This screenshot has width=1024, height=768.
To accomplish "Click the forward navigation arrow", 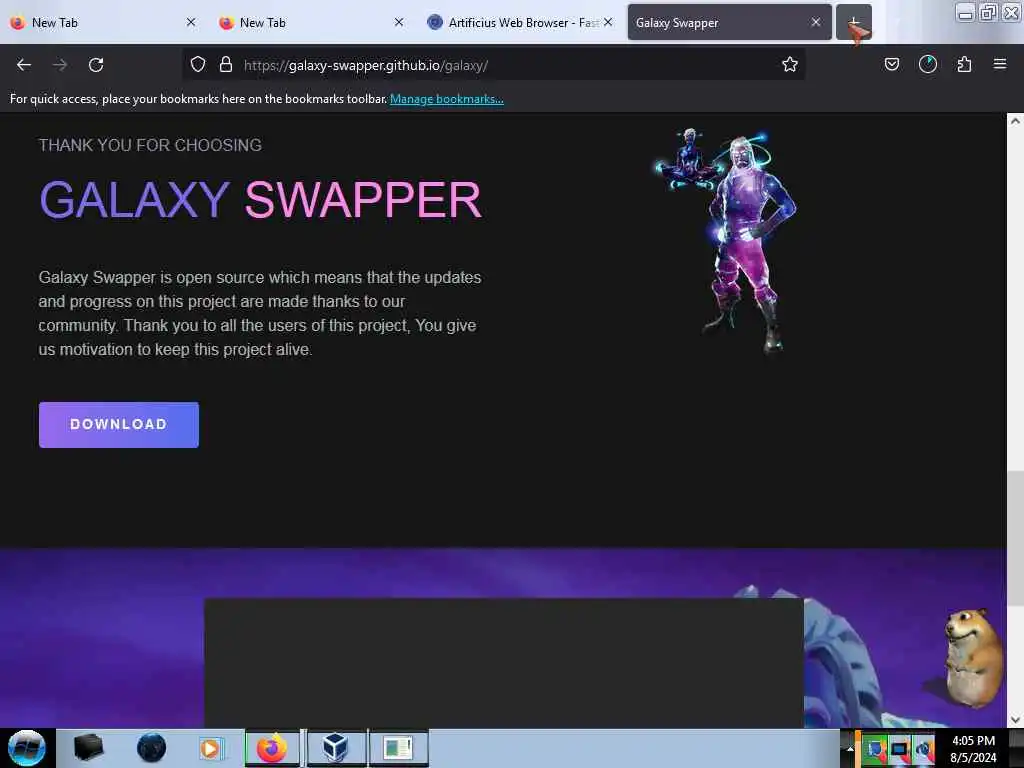I will point(60,65).
